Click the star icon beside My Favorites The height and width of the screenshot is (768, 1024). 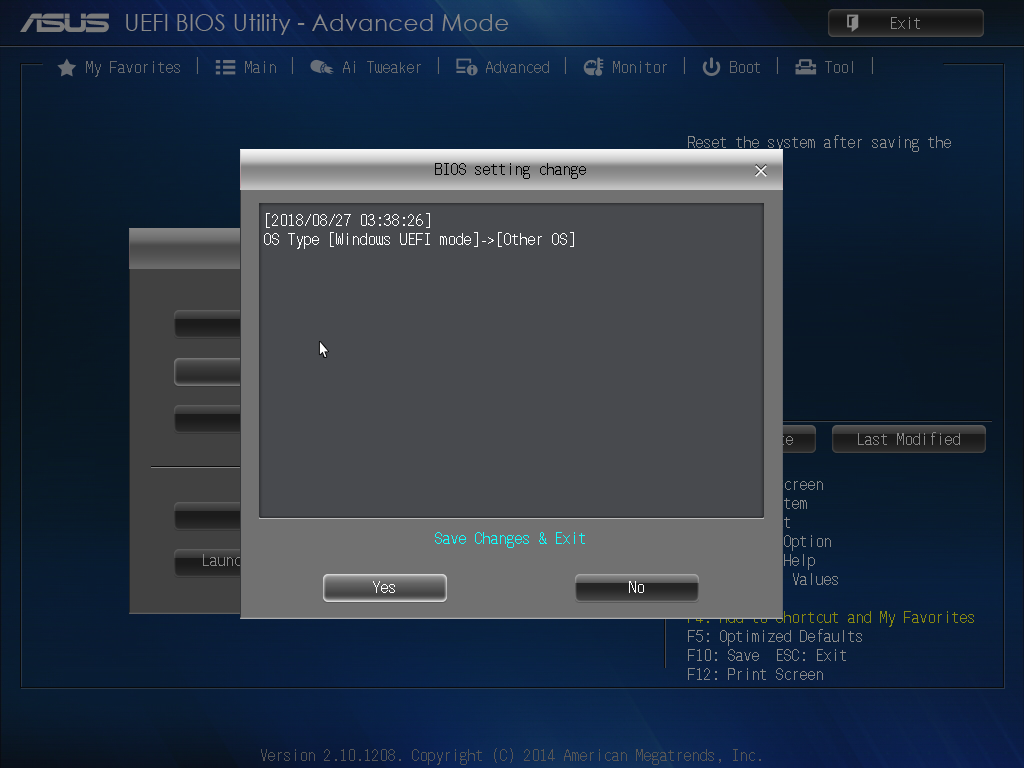pyautogui.click(x=67, y=67)
